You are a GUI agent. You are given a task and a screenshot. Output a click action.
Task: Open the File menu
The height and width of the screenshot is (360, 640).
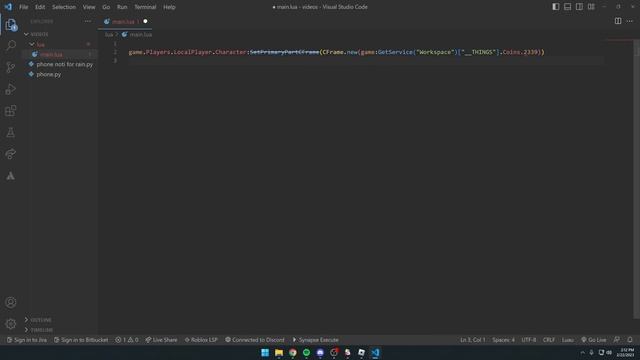click(x=24, y=7)
